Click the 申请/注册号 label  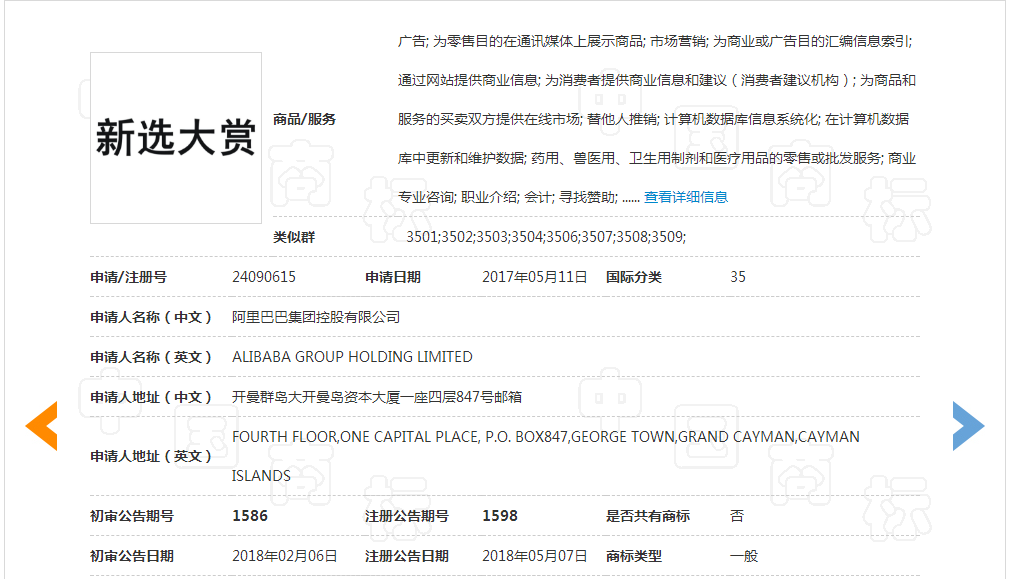pyautogui.click(x=129, y=277)
